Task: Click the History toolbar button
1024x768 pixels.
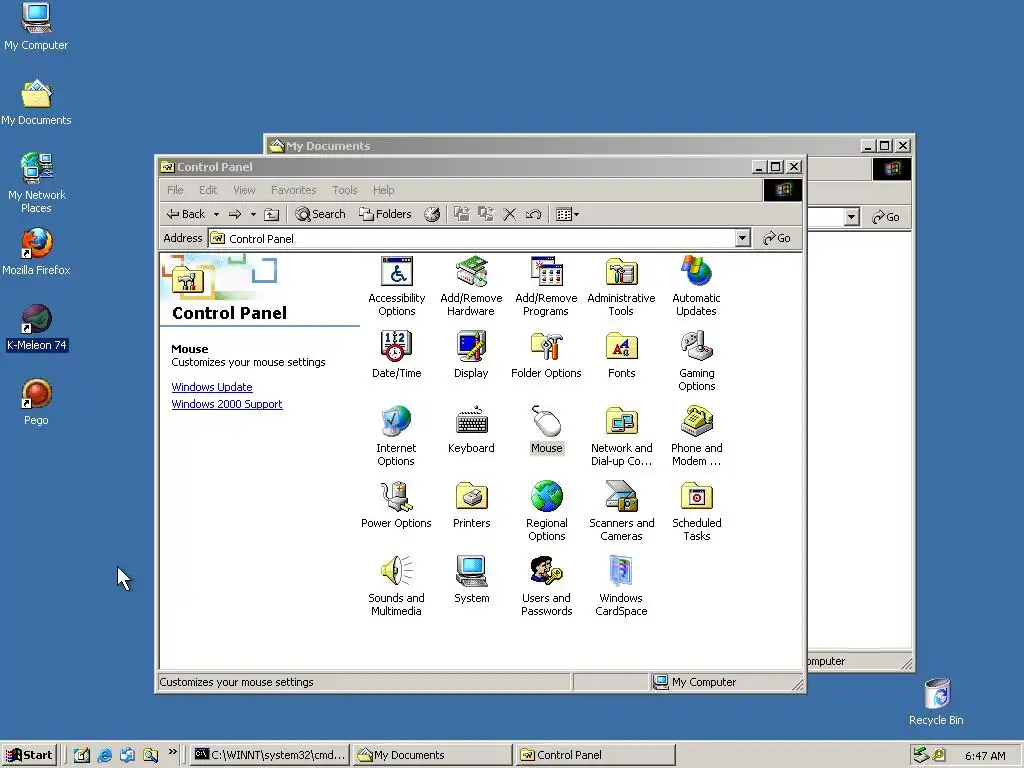Action: [432, 214]
